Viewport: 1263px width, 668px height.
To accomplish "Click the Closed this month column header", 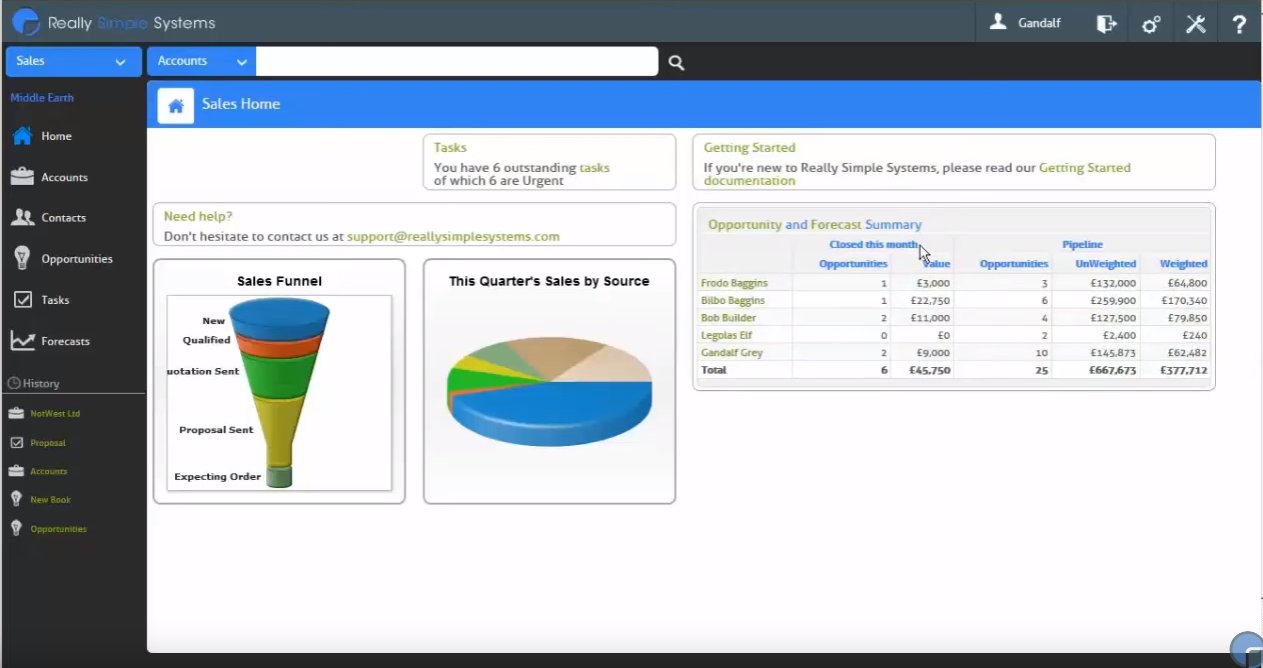I will (873, 244).
